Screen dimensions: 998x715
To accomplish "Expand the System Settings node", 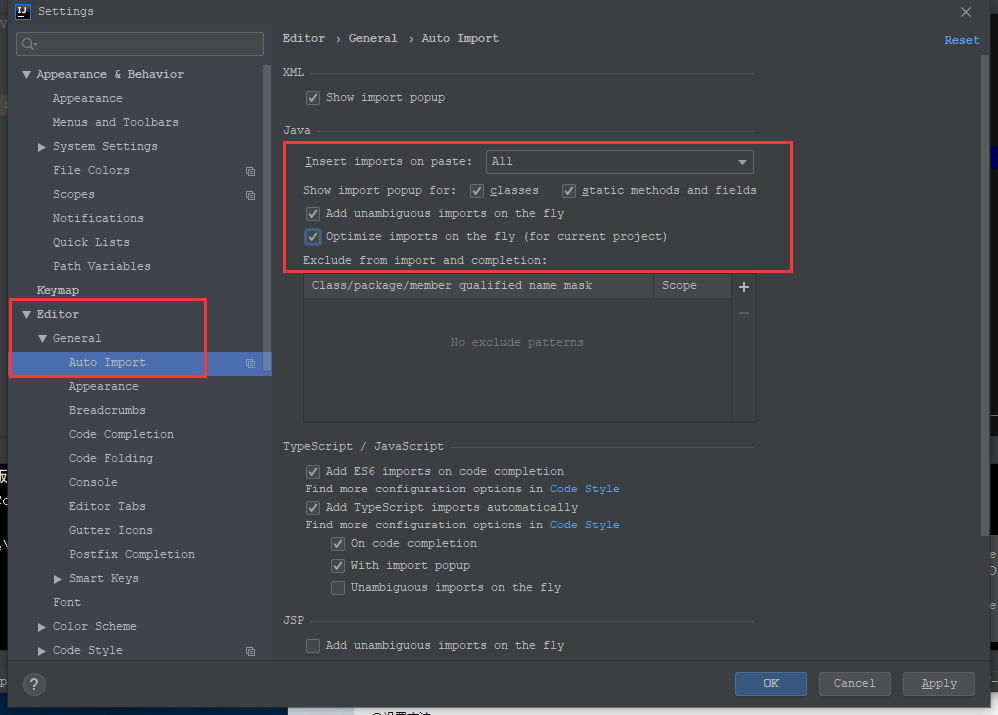I will click(42, 147).
